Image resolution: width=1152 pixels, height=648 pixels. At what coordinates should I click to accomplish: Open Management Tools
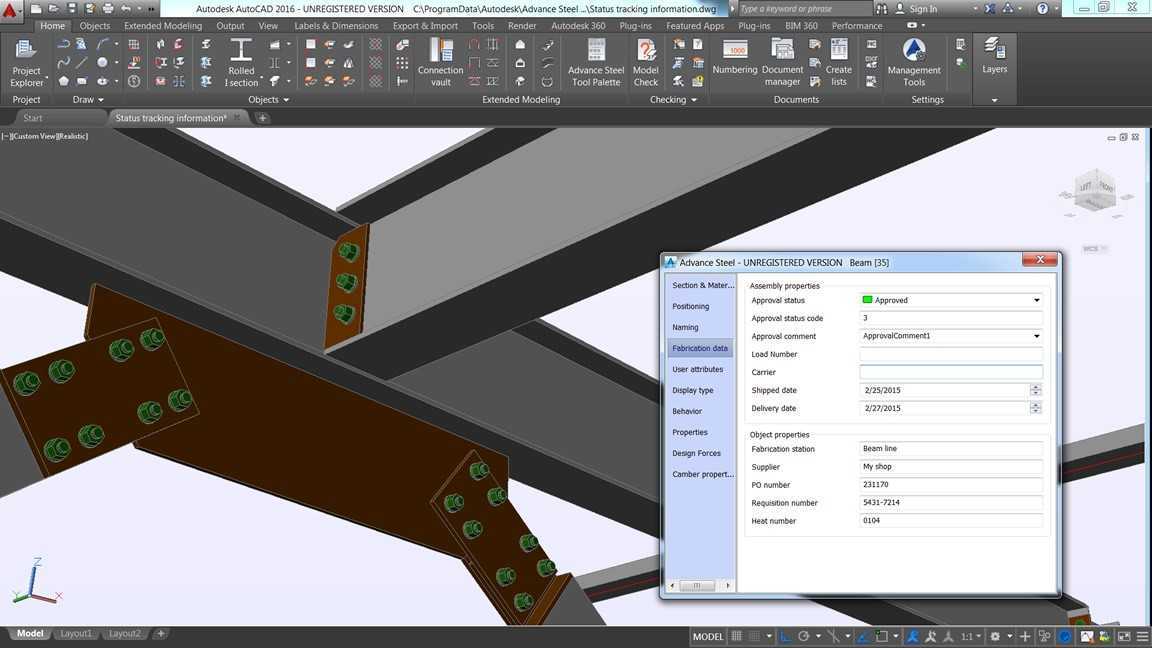[x=914, y=63]
